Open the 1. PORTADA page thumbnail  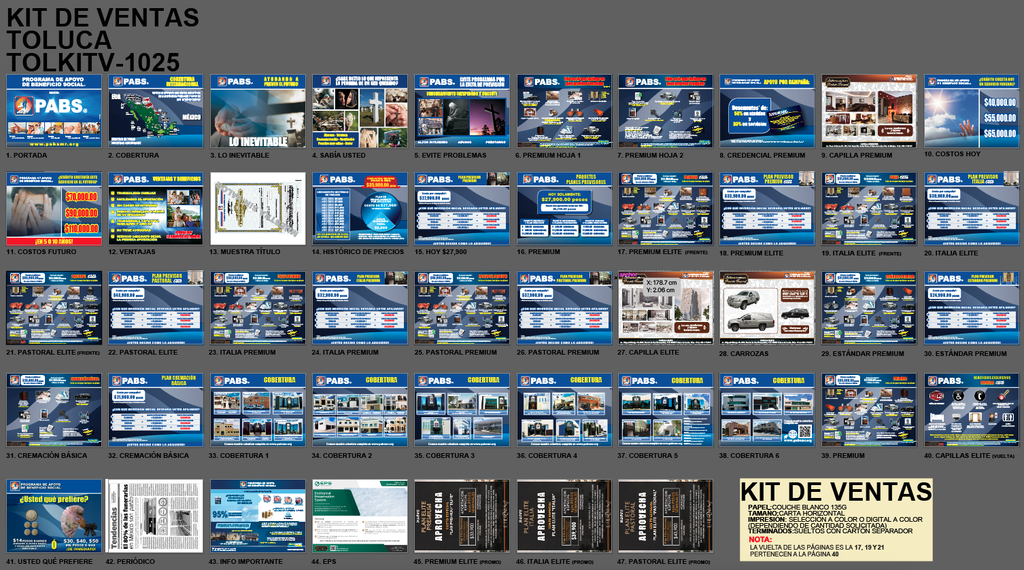53,111
